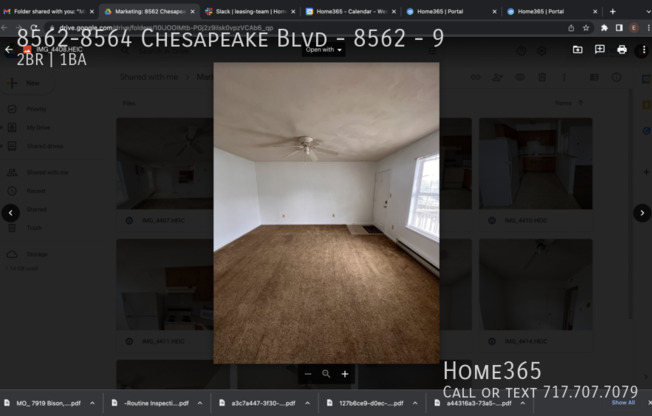
Task: Expand options for 'a44316a3-73a5' download
Action: 523,403
